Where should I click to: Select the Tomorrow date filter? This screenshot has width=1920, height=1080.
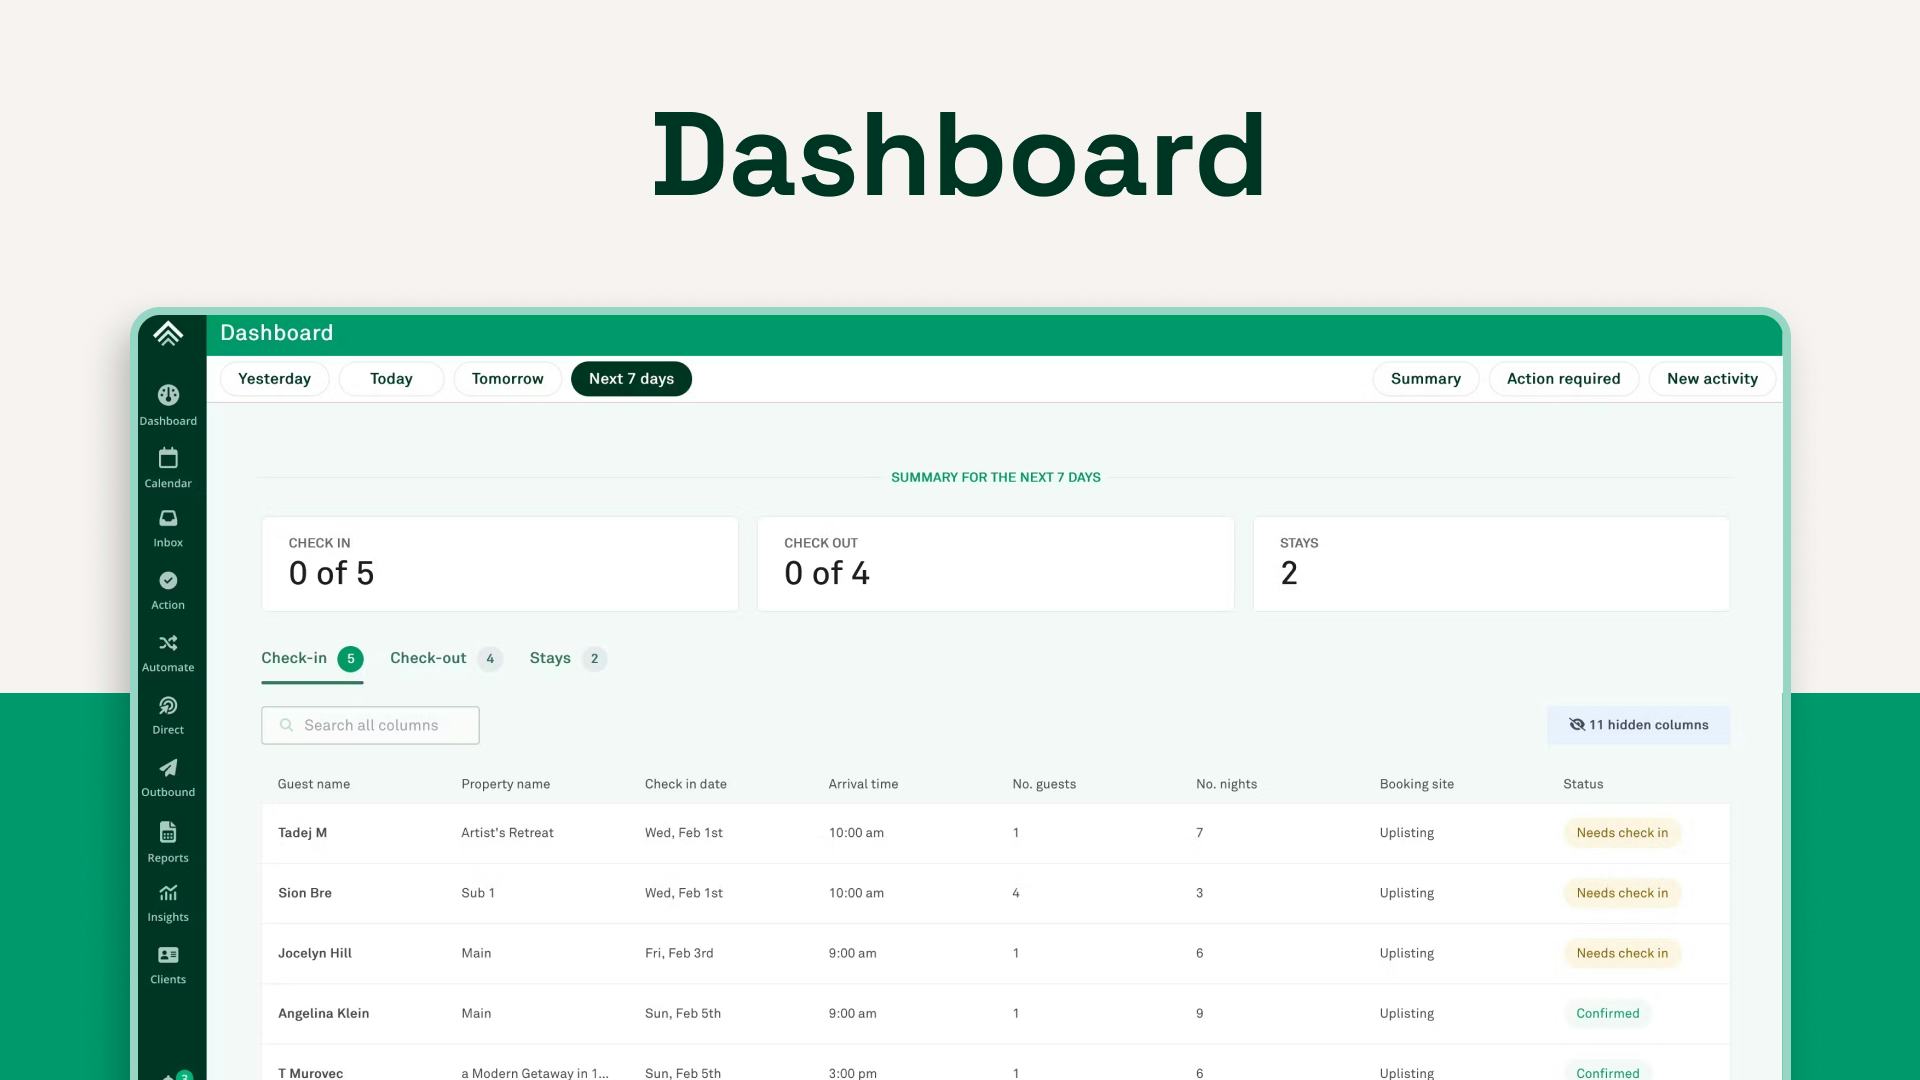coord(507,379)
